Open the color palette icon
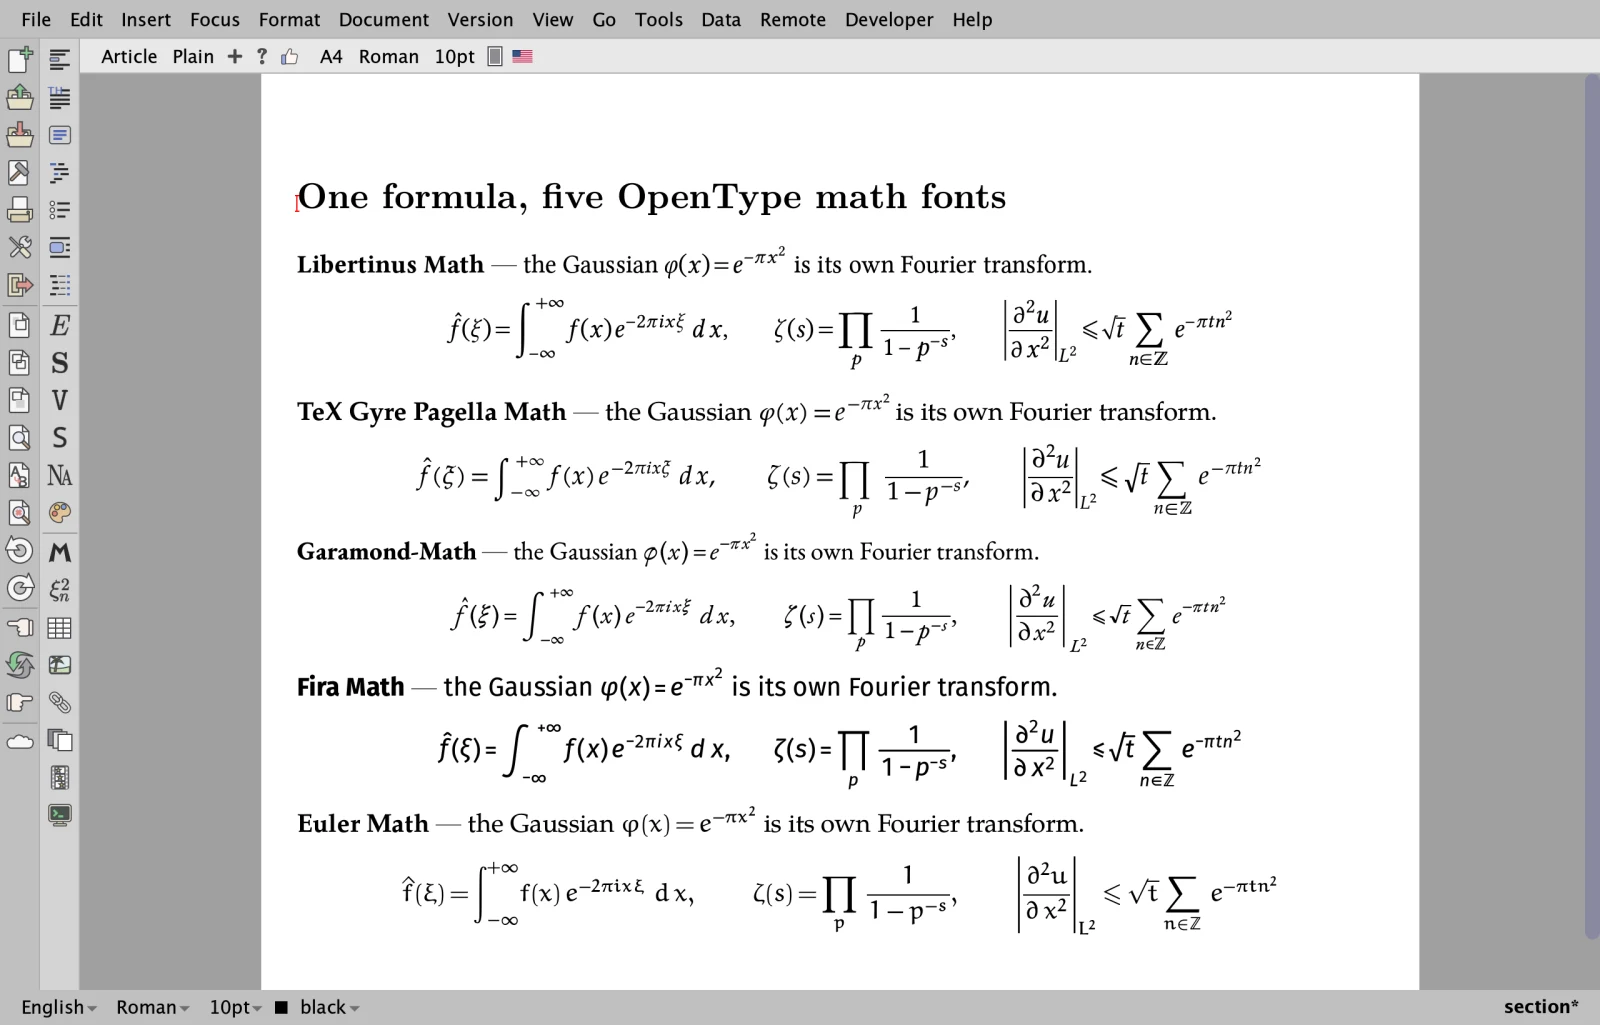The image size is (1600, 1025). (x=60, y=513)
